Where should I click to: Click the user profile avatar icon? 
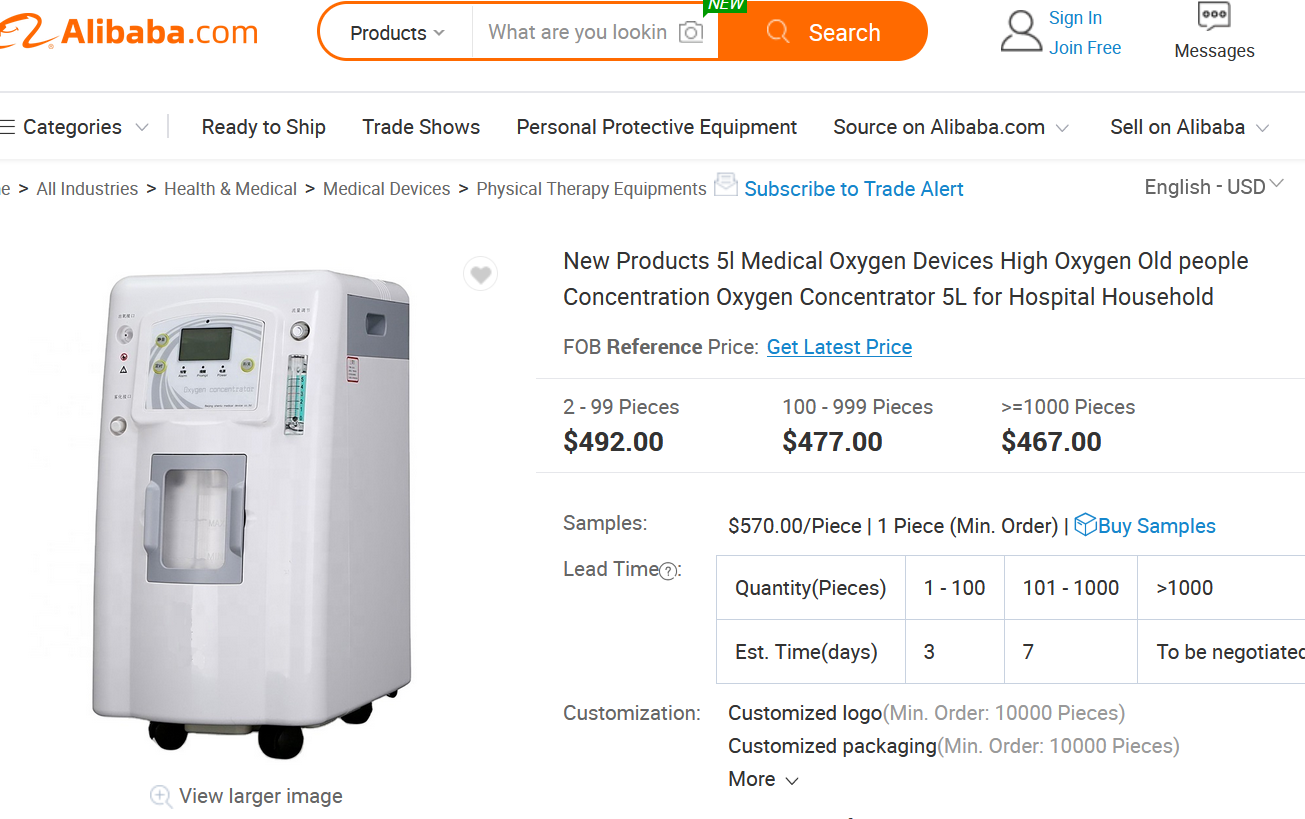coord(1021,32)
